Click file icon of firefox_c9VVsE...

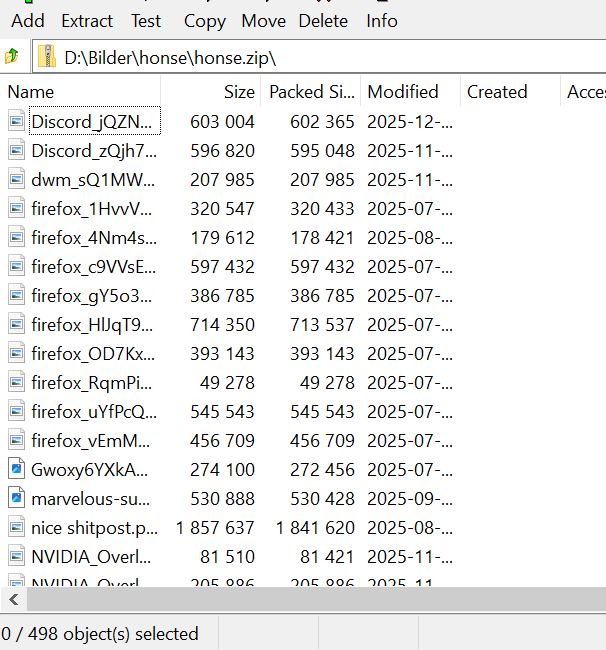[17, 266]
